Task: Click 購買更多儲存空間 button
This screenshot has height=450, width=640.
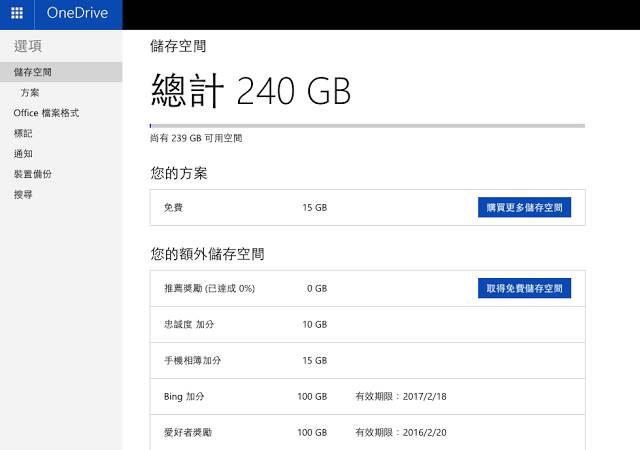Action: click(x=524, y=207)
